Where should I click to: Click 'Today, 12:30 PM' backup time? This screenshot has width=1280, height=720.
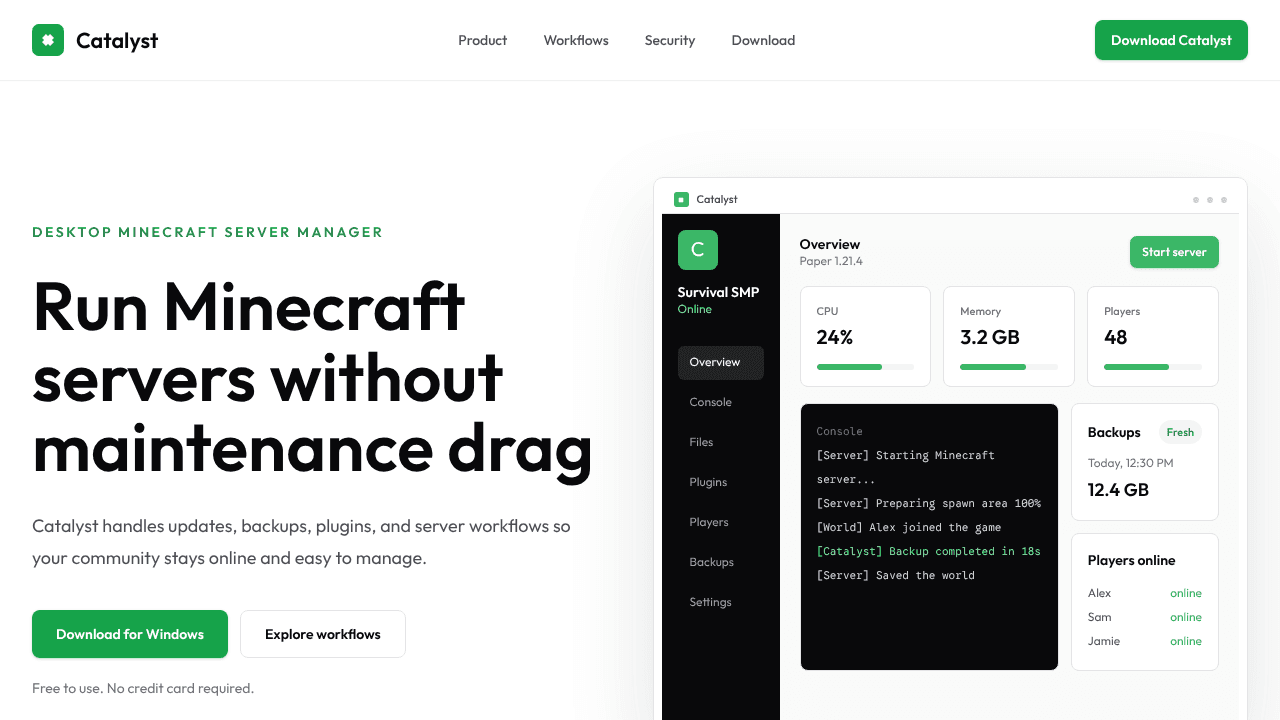1131,463
